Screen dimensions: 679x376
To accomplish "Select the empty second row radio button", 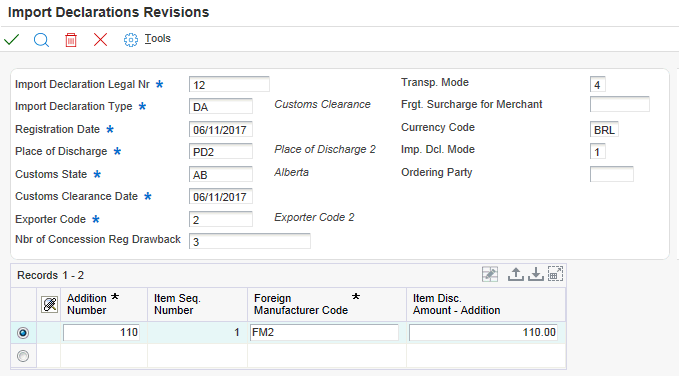I will (x=23, y=356).
